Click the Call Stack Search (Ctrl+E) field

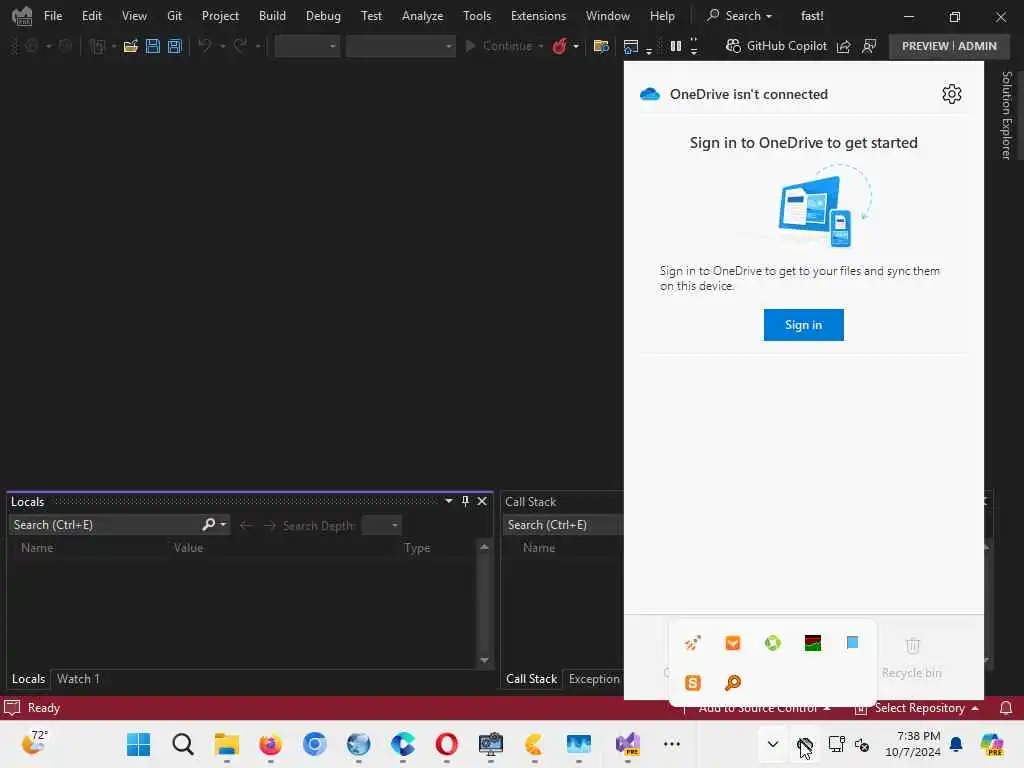pyautogui.click(x=563, y=525)
